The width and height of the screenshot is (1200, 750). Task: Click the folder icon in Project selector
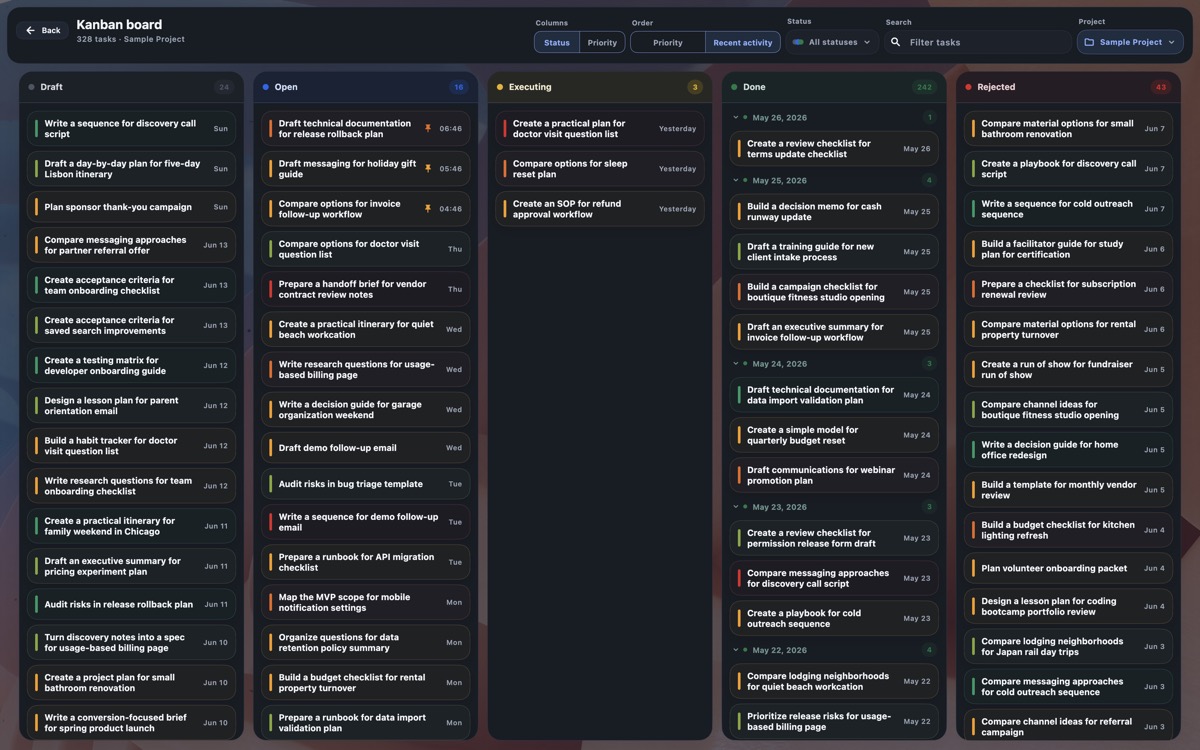click(x=1089, y=42)
